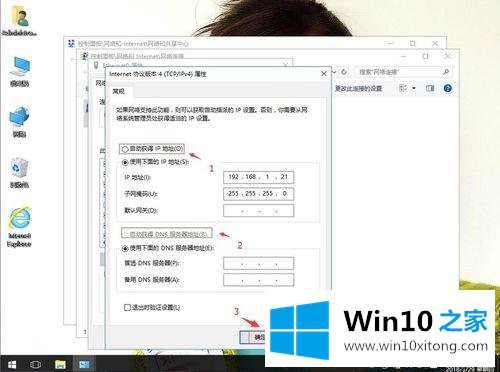Open the view options dropdown arrow

pyautogui.click(x=414, y=88)
